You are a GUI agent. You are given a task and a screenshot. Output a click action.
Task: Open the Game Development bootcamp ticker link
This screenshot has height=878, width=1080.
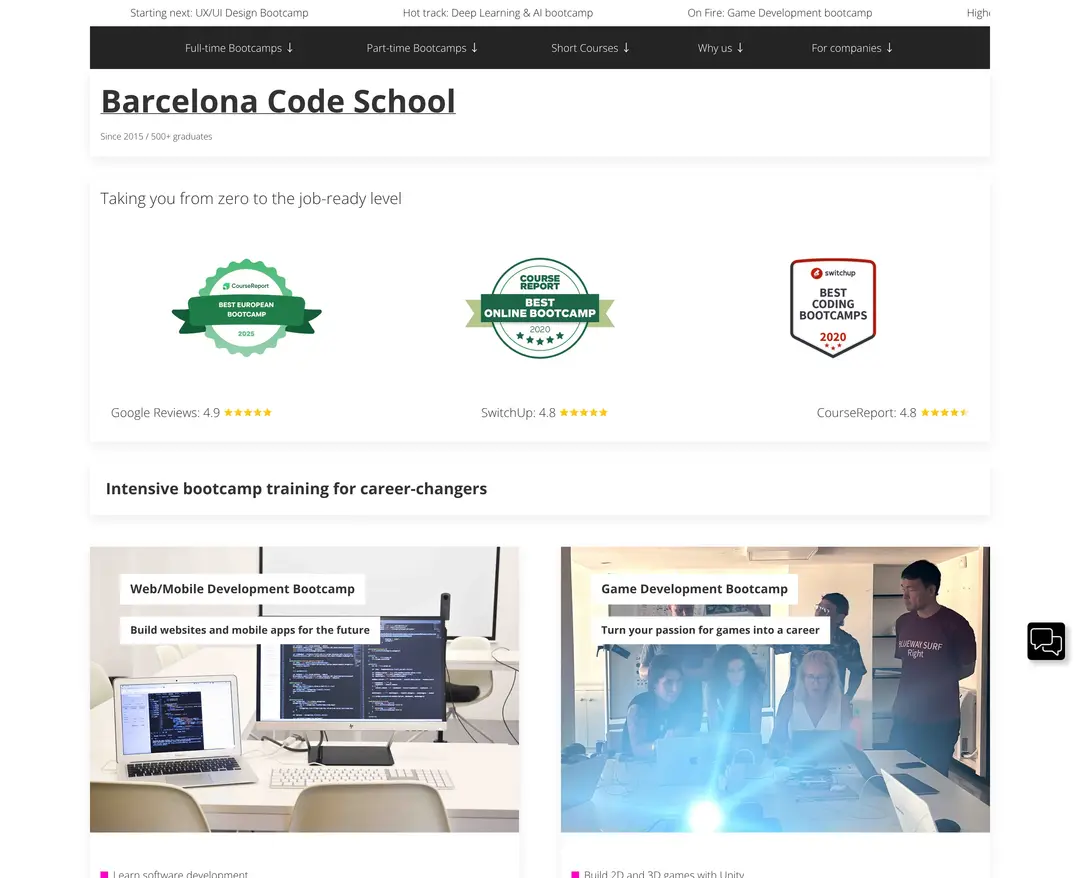pos(780,13)
